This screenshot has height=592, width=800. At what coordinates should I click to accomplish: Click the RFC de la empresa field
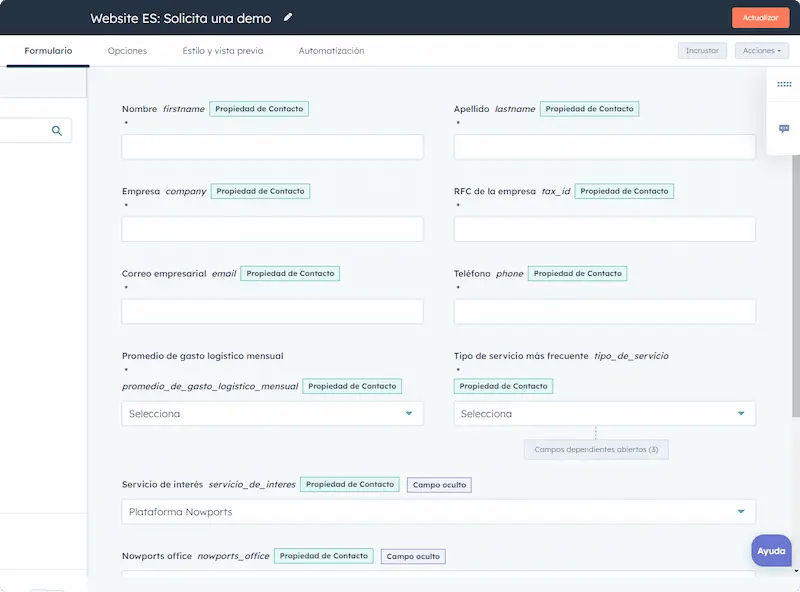[604, 229]
